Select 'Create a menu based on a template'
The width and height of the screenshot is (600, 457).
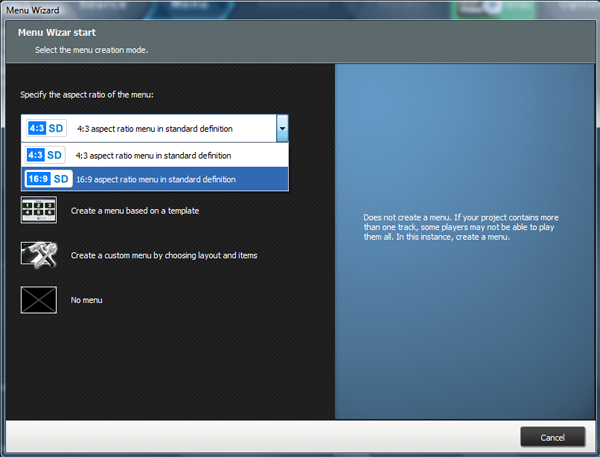(x=135, y=211)
